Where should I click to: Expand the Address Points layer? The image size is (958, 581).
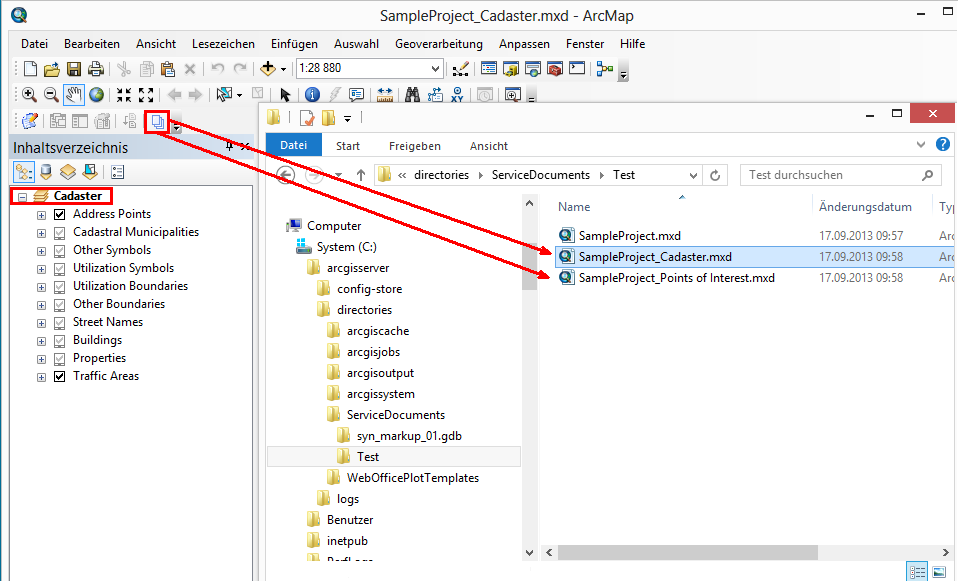[40, 214]
